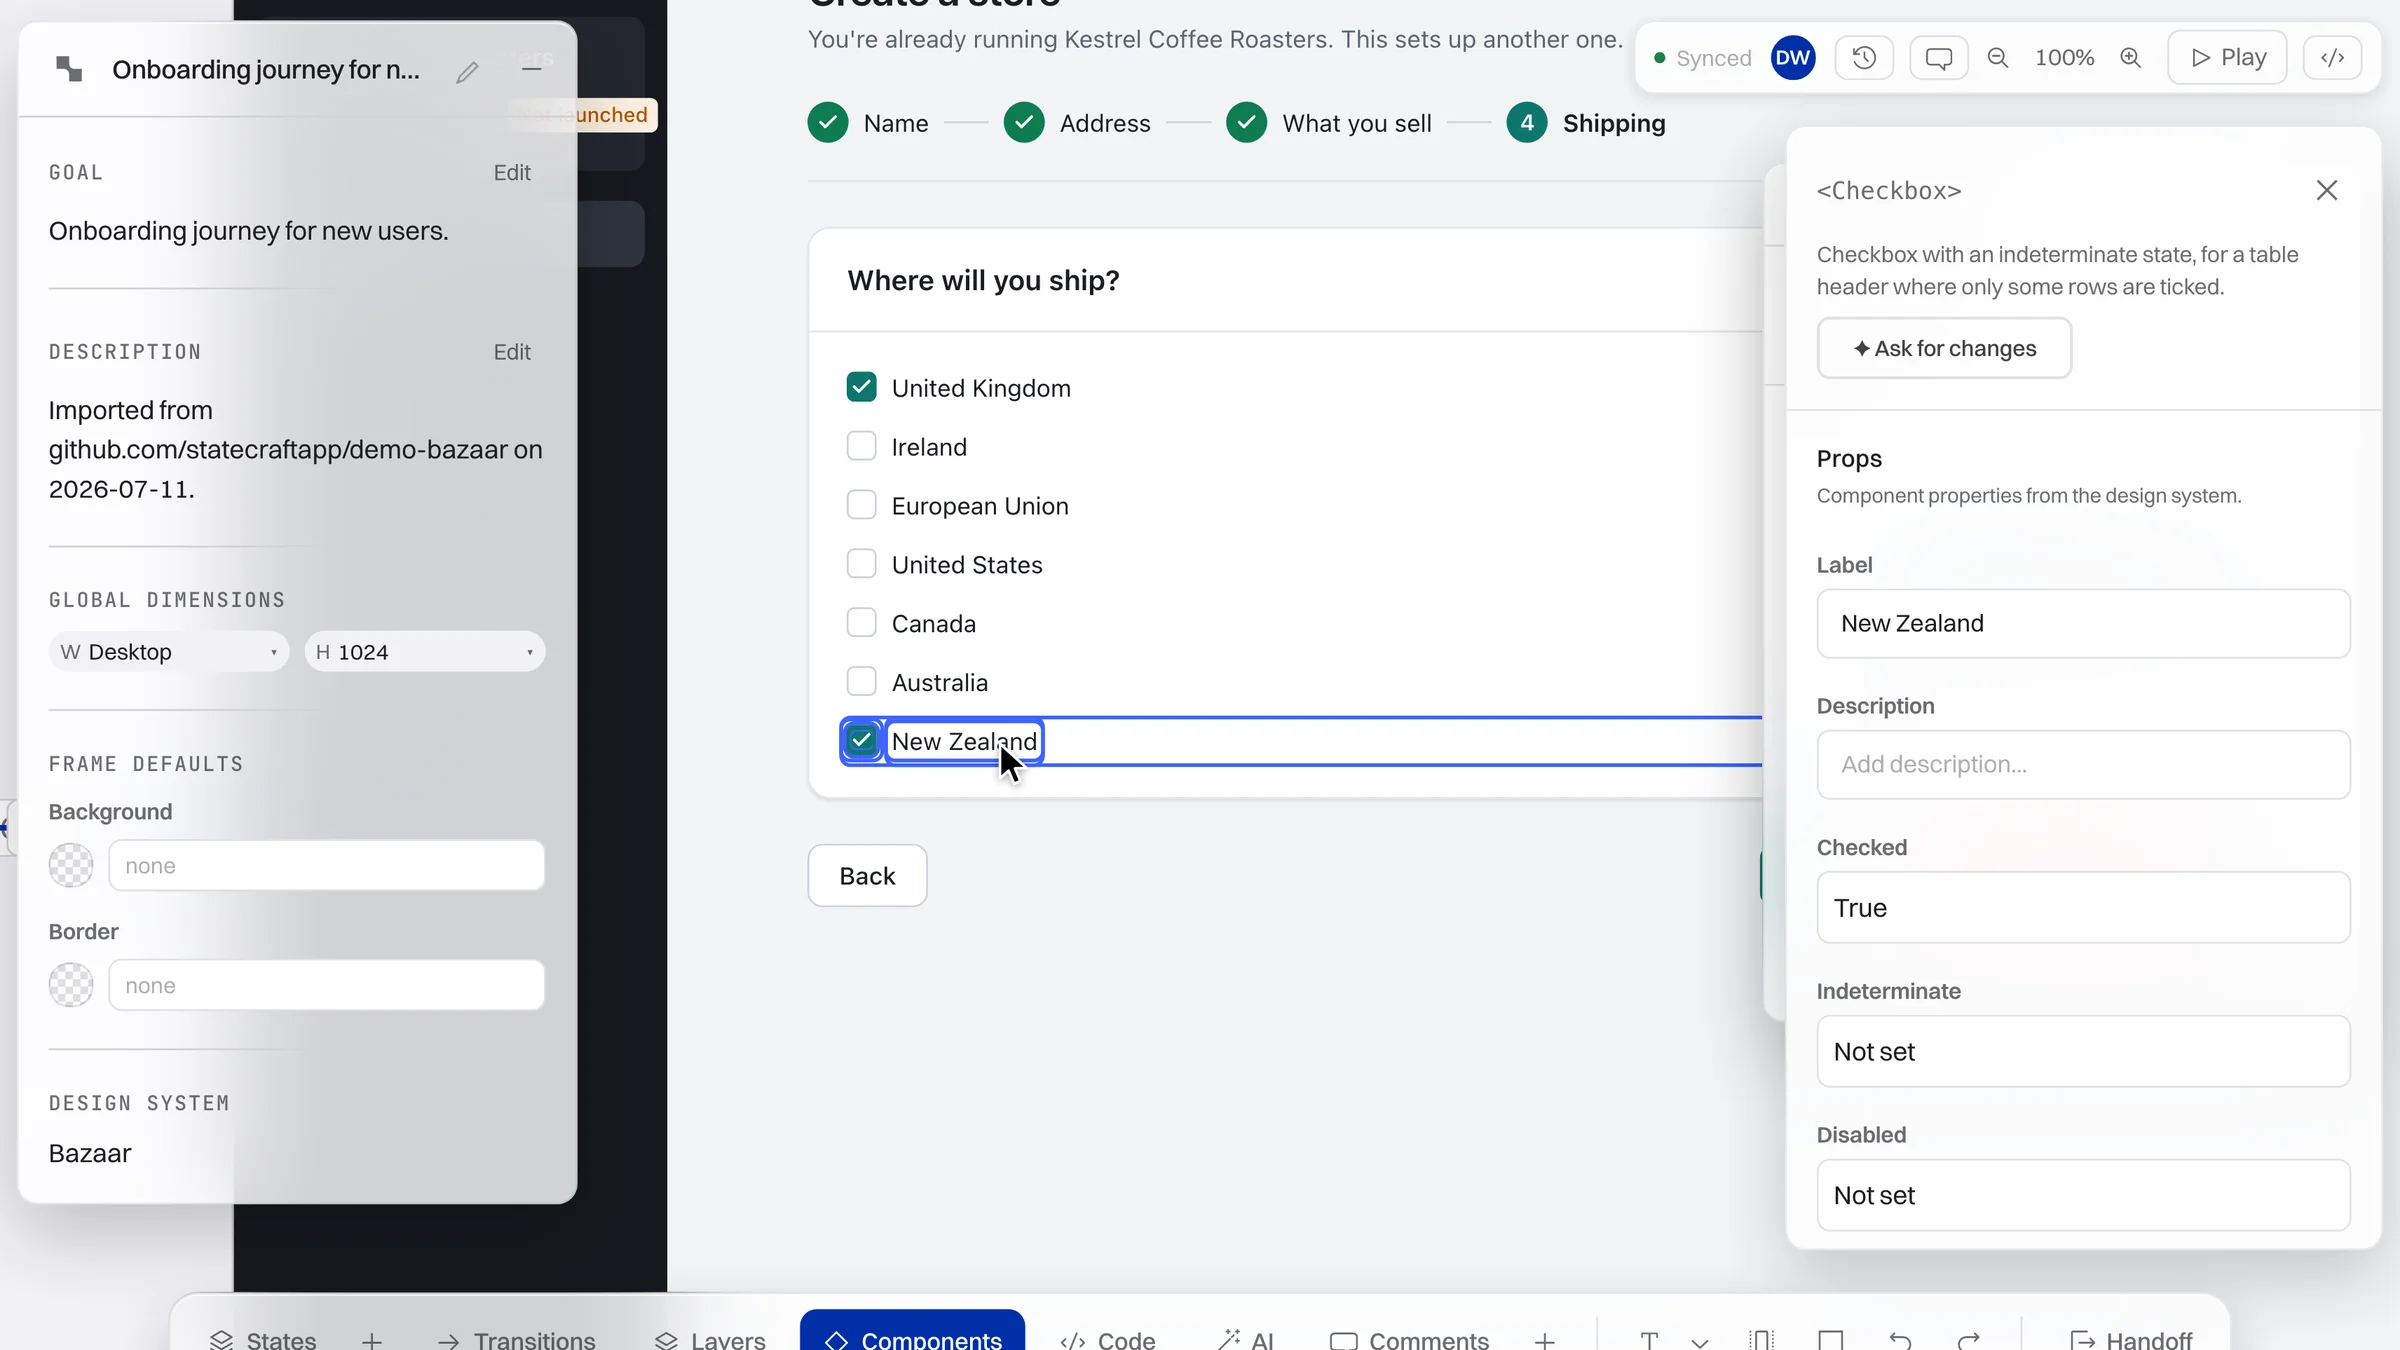Image resolution: width=2400 pixels, height=1350 pixels.
Task: Click Edit next to GOAL
Action: pyautogui.click(x=512, y=172)
